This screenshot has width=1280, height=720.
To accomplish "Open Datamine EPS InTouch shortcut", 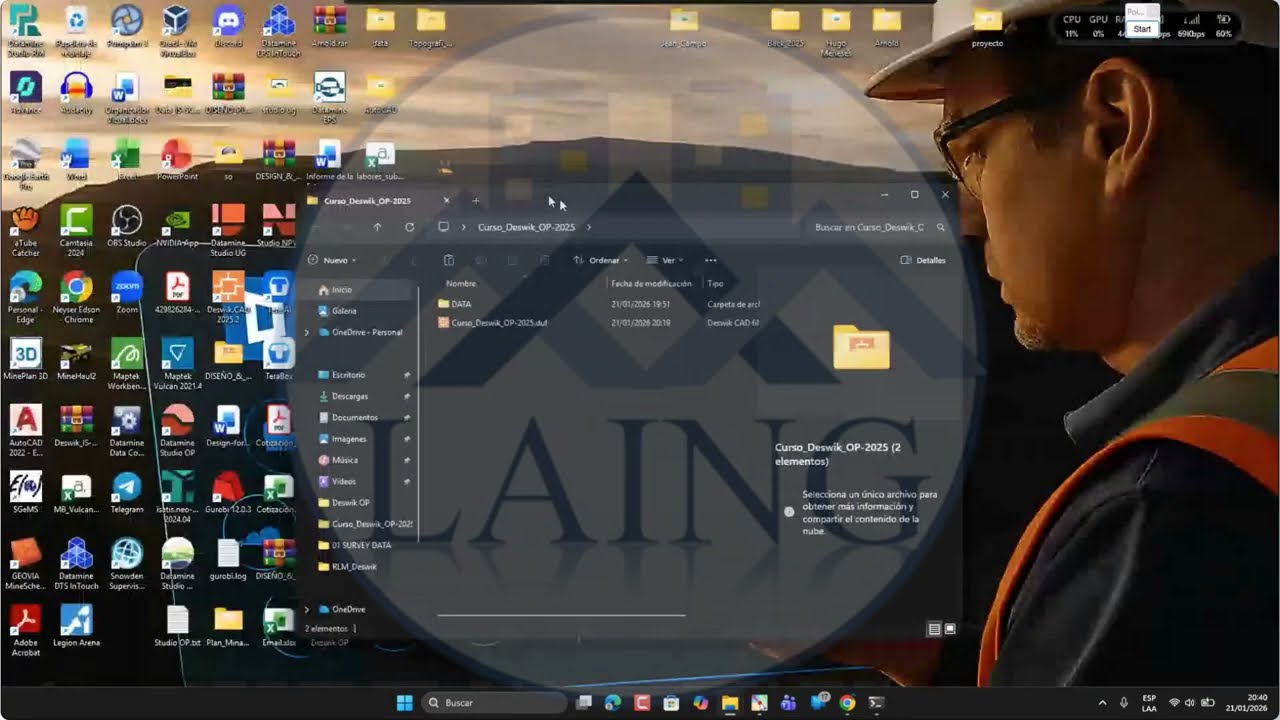I will (x=279, y=31).
